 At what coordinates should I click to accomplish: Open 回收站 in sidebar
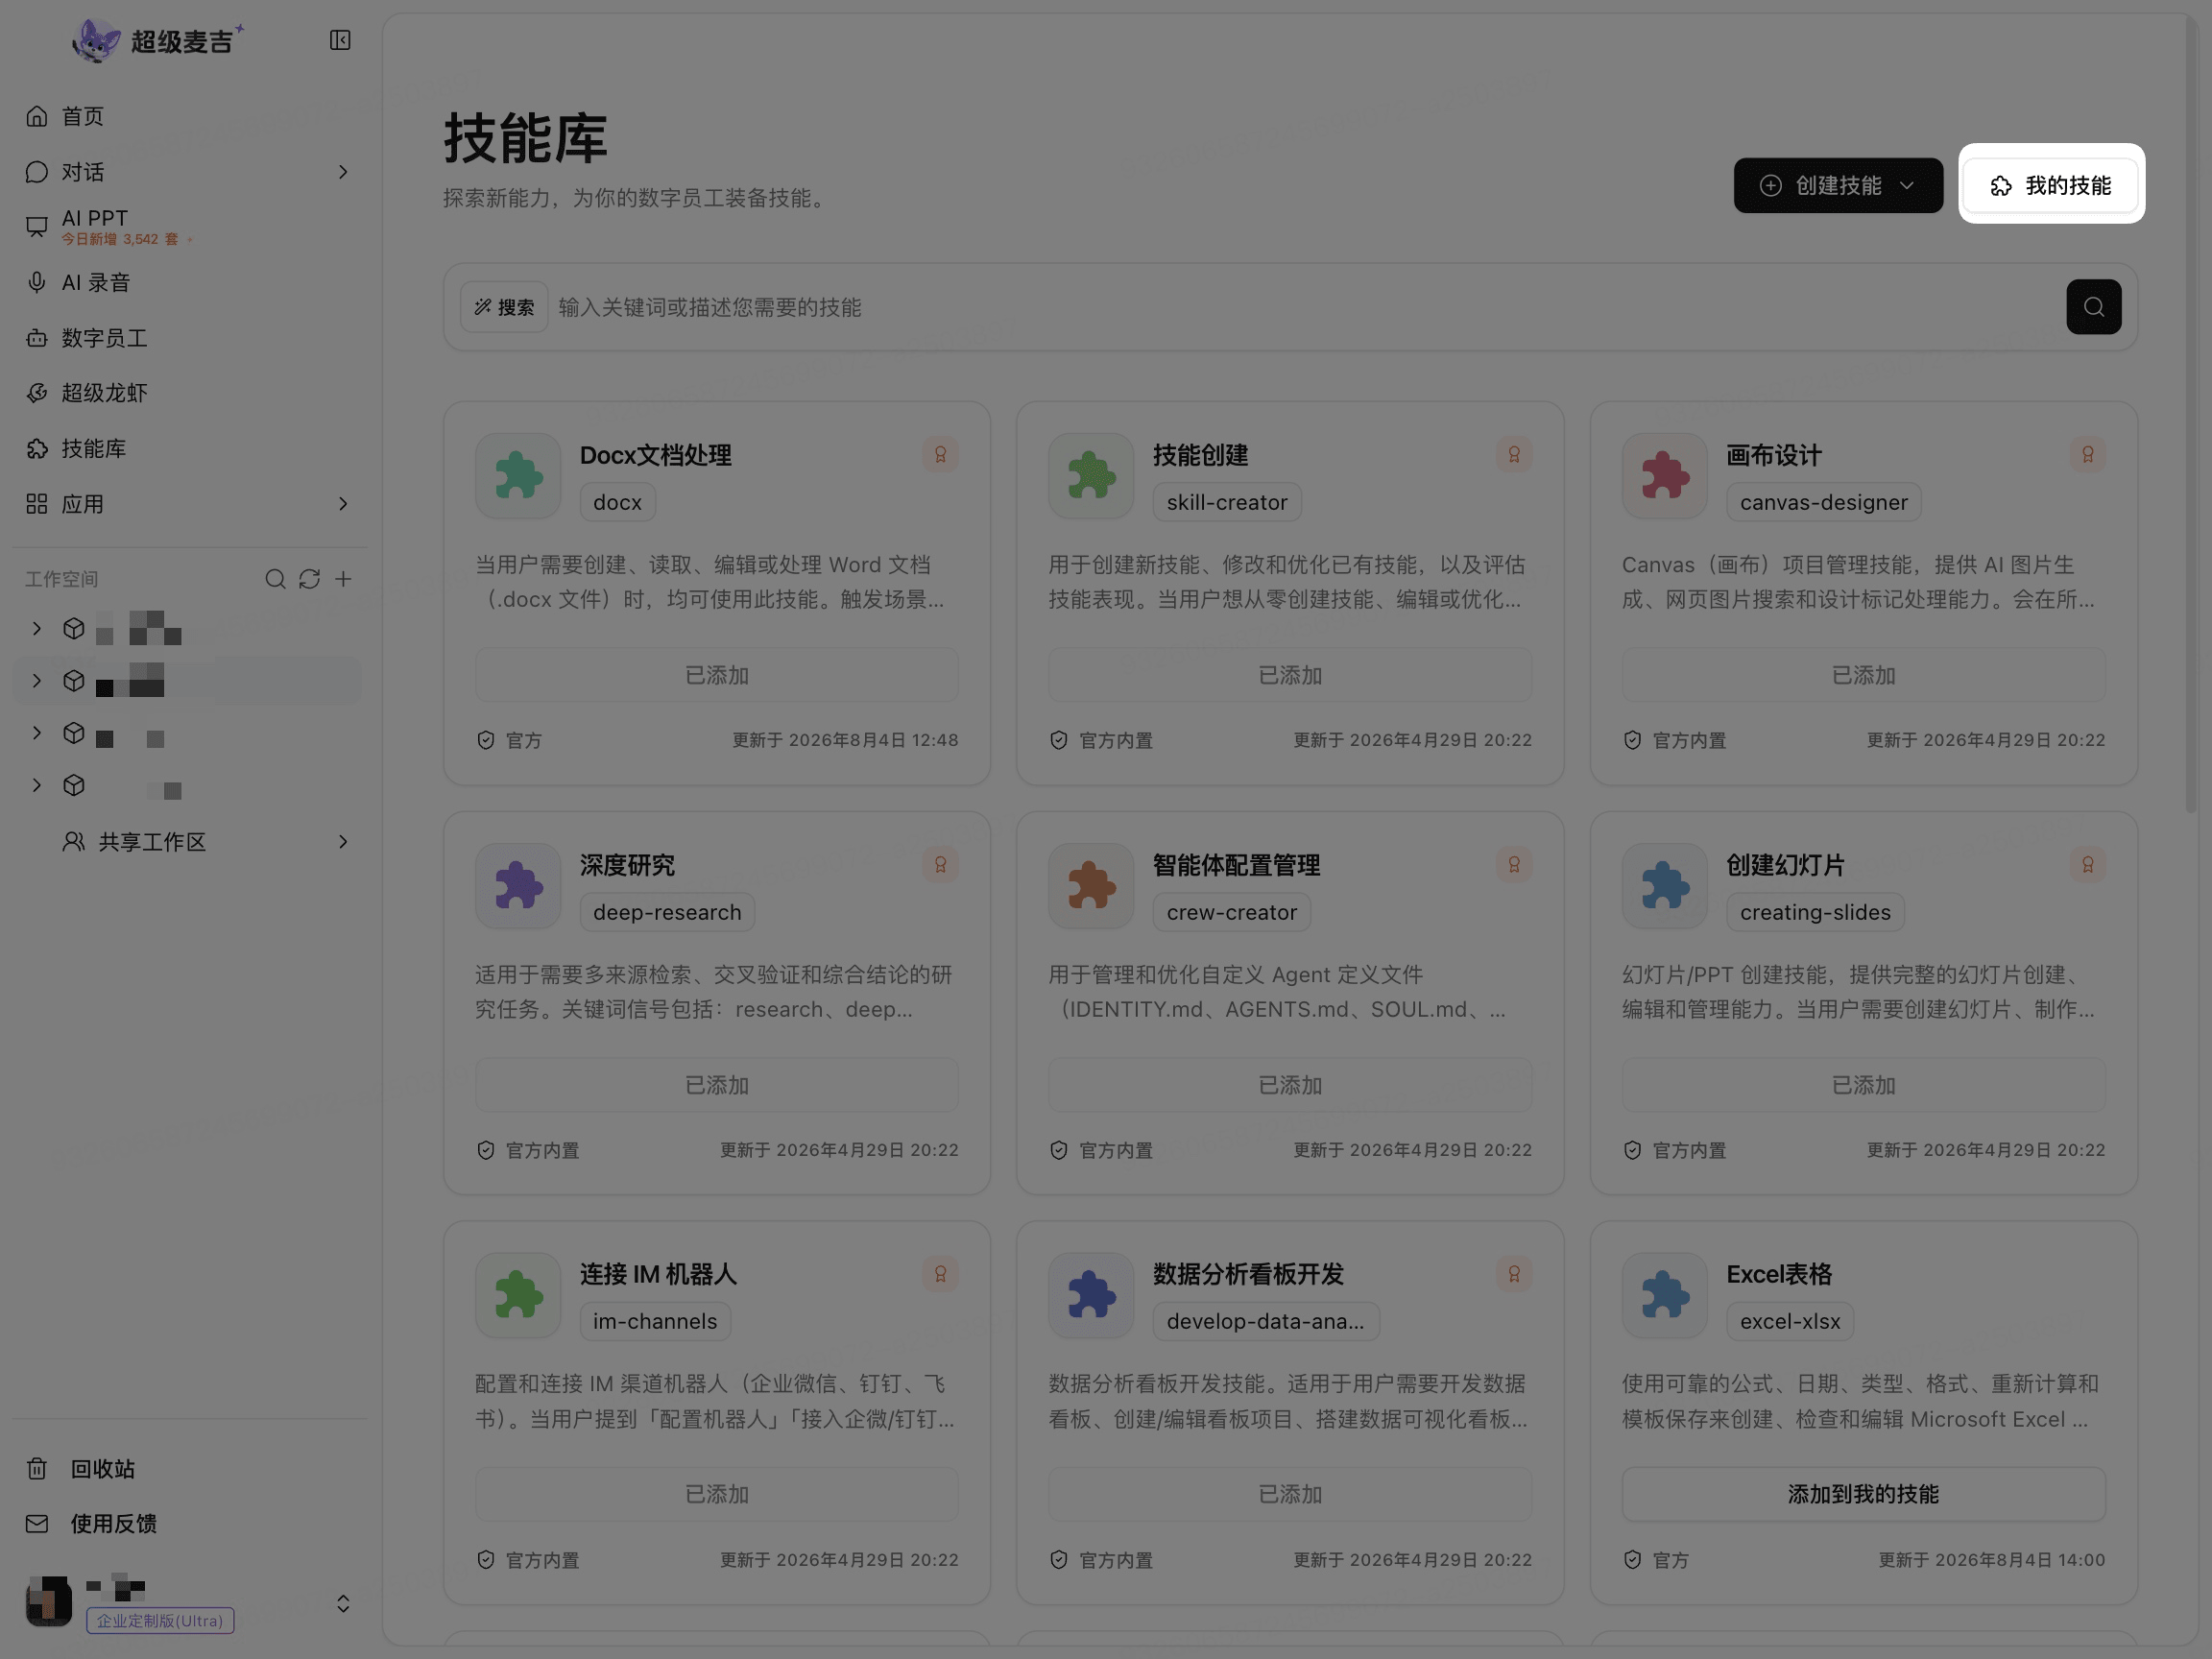190,1469
